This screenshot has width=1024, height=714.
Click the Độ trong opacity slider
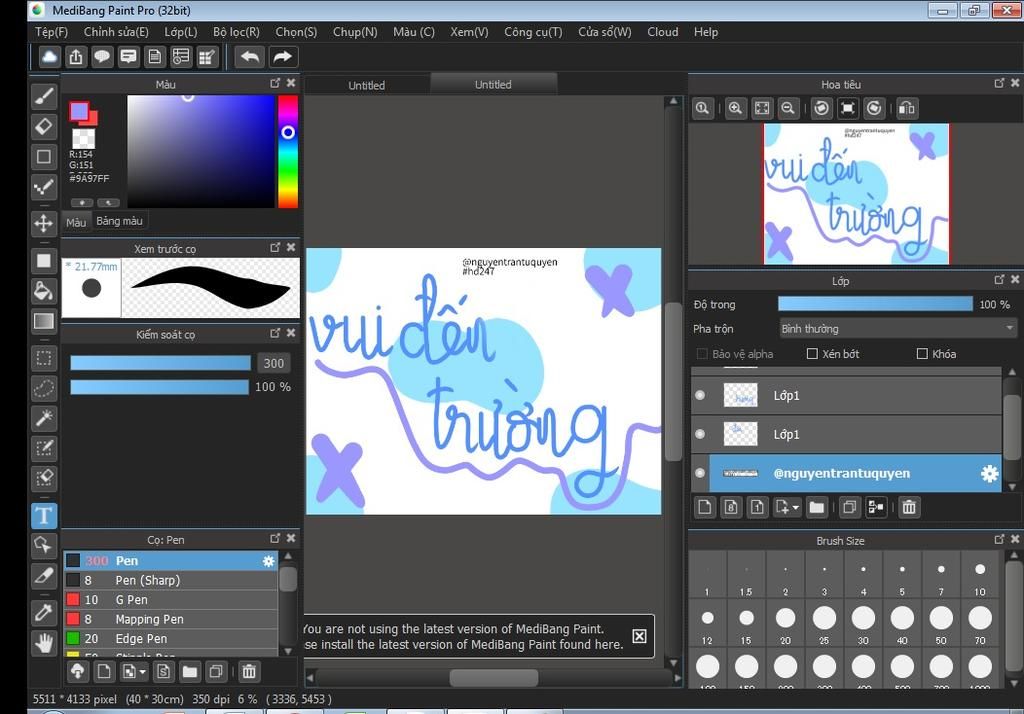pyautogui.click(x=875, y=304)
